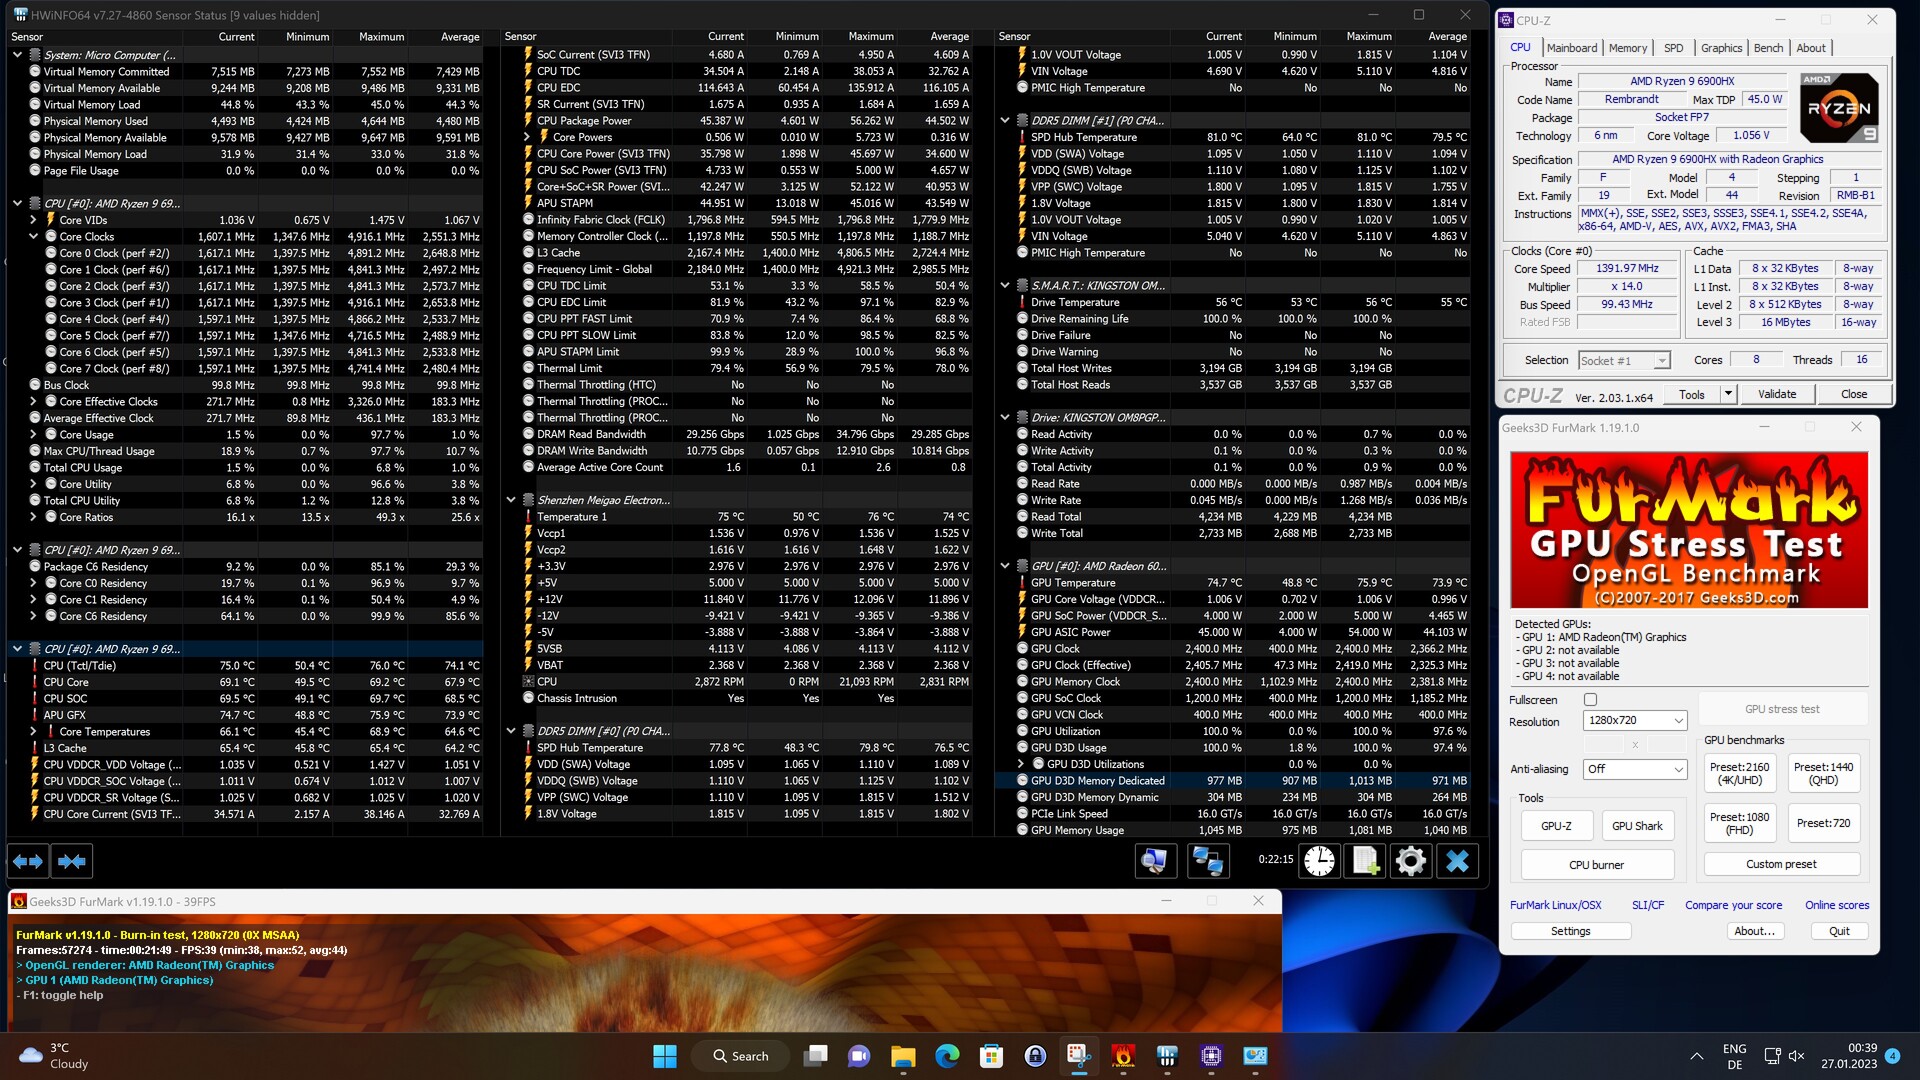Click the remote network monitors icon

(1207, 861)
